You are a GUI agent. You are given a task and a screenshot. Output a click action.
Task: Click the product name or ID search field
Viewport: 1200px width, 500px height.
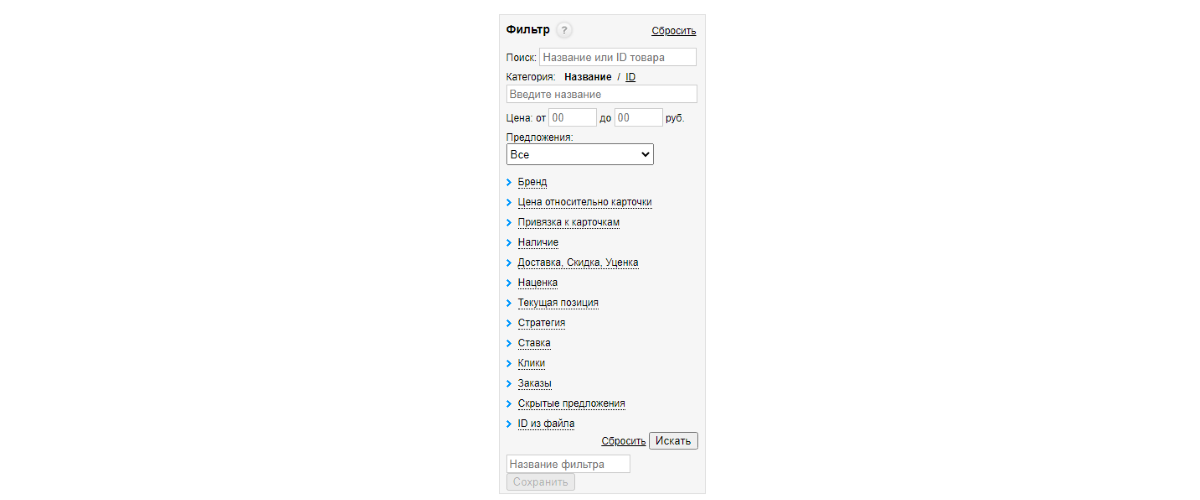pos(617,57)
